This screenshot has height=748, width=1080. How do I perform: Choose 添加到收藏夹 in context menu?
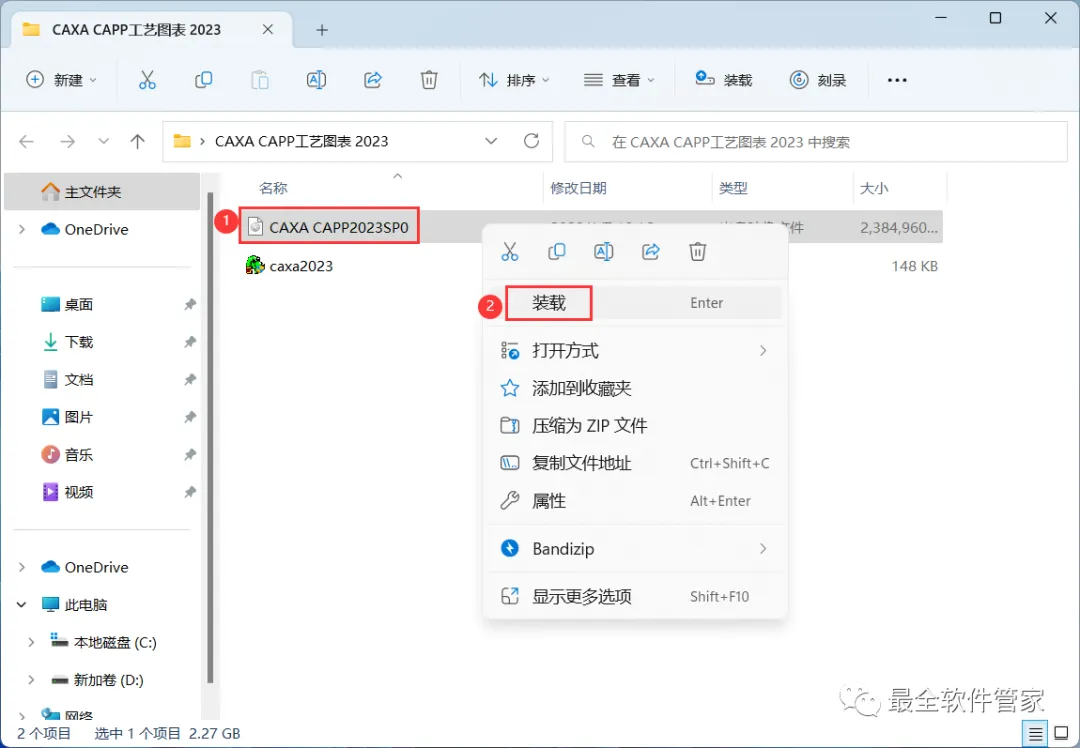[634, 388]
